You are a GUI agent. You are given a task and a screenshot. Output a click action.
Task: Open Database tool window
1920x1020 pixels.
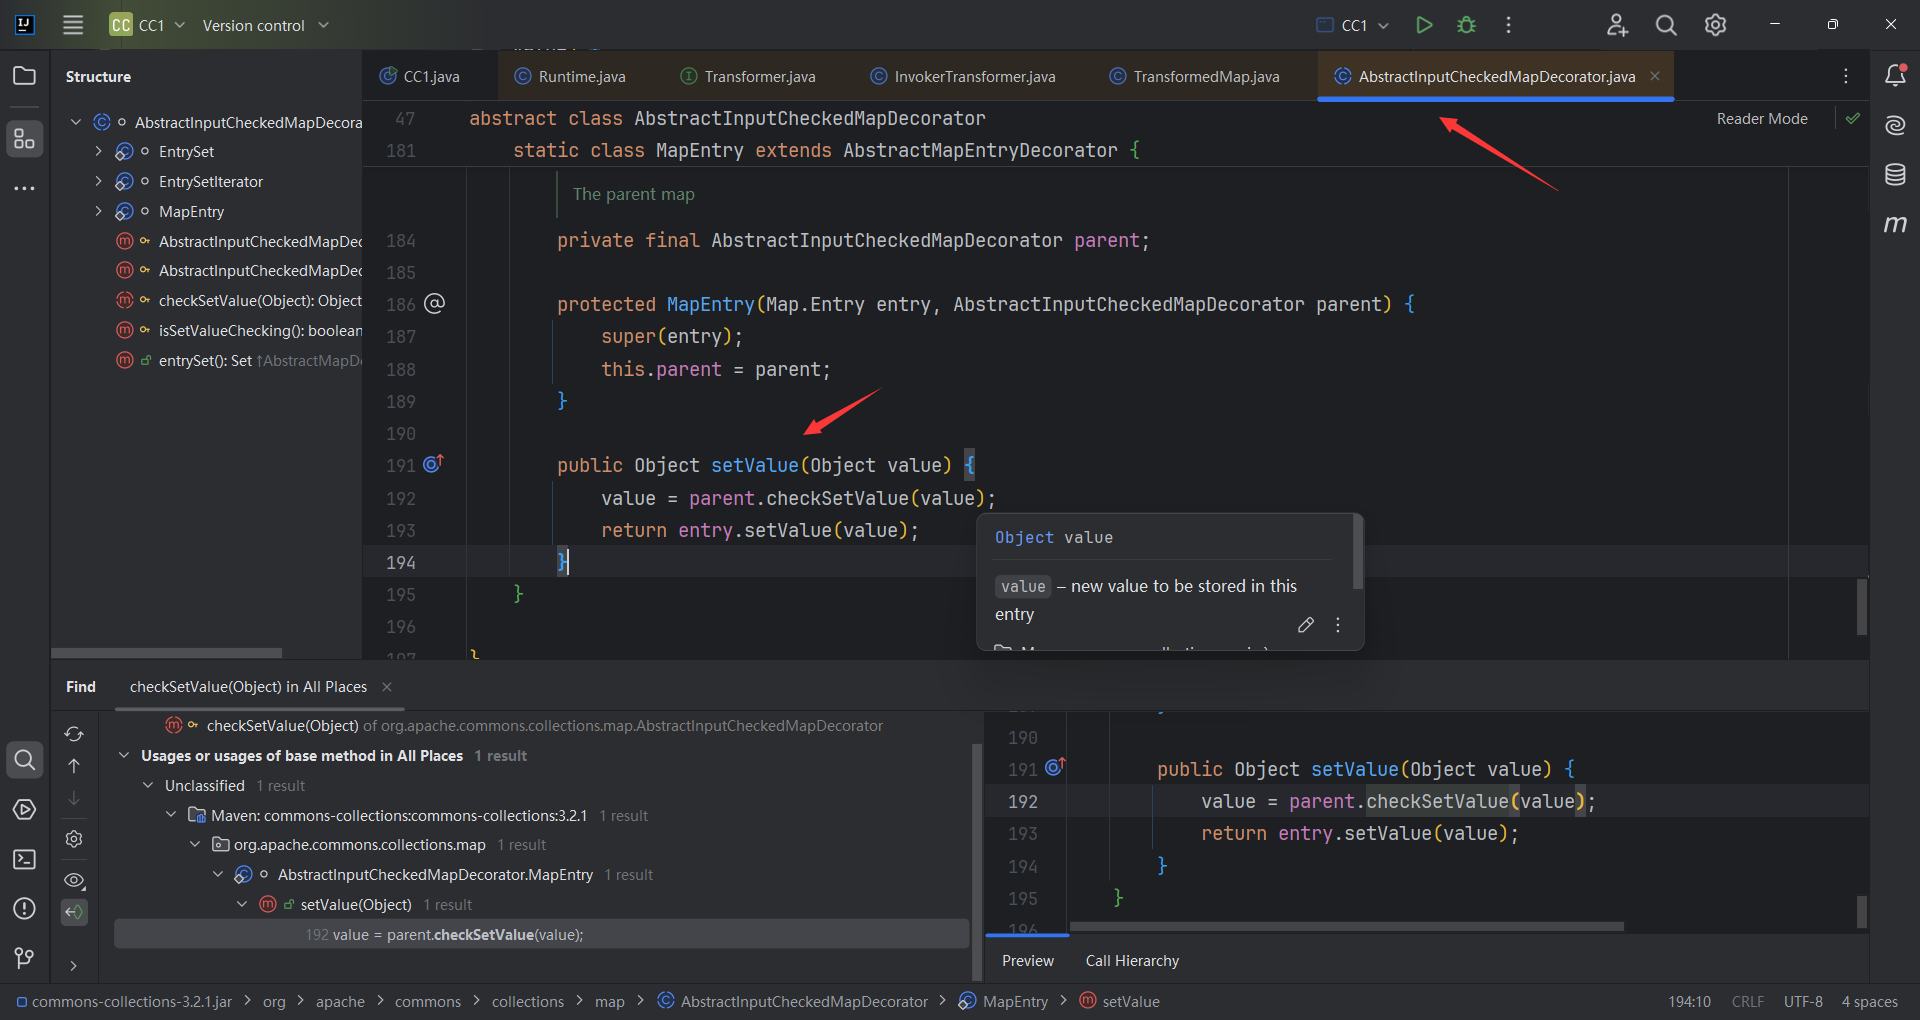(x=1895, y=175)
